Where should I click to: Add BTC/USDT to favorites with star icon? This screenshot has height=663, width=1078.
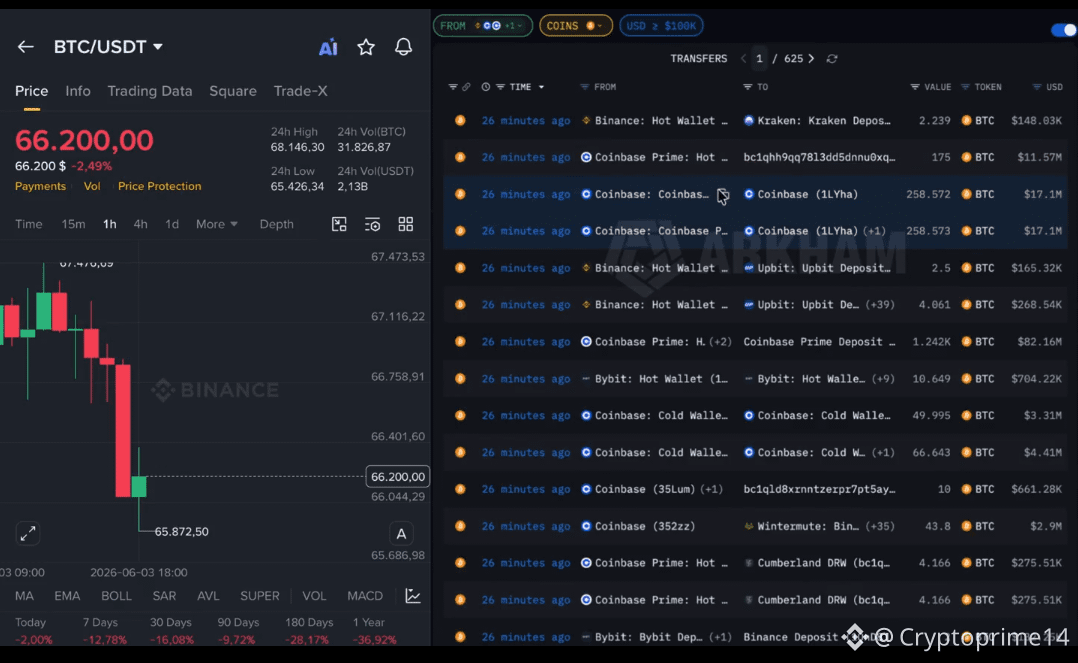pos(366,47)
